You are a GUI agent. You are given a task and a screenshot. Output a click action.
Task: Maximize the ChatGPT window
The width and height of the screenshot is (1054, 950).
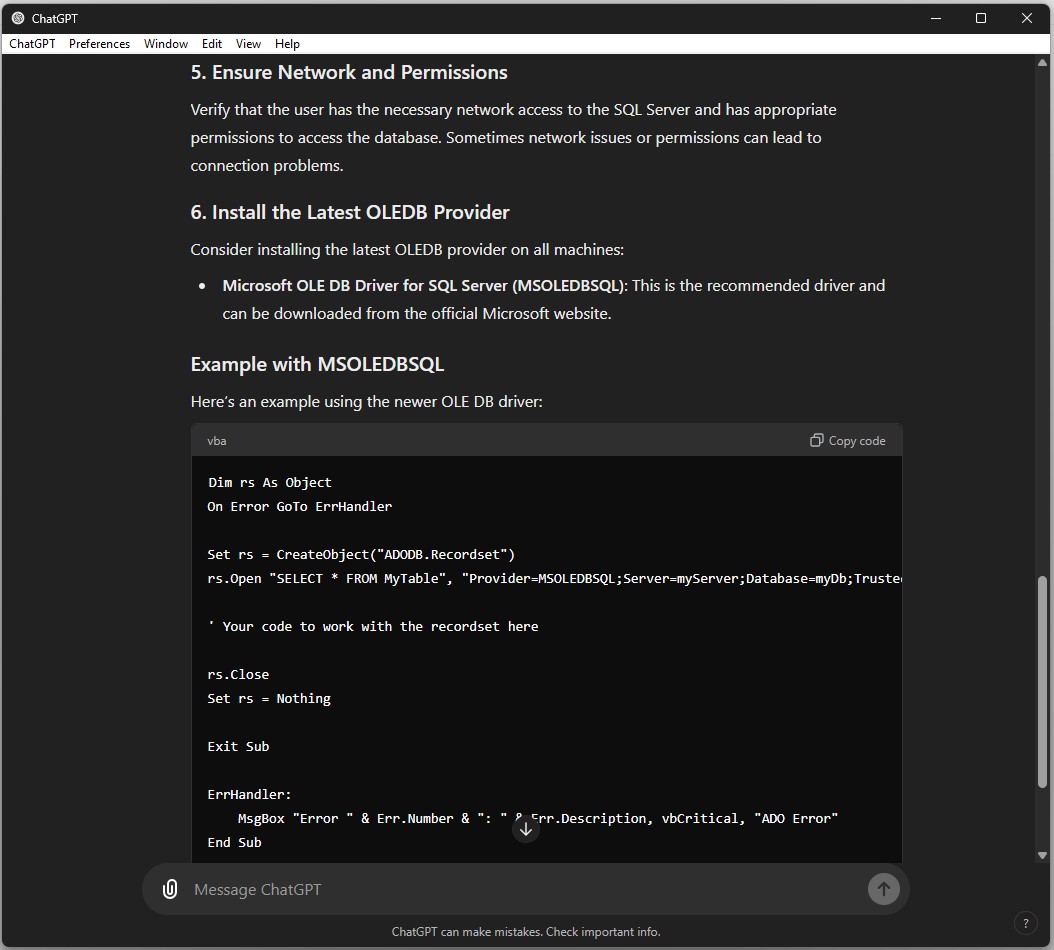coord(980,18)
